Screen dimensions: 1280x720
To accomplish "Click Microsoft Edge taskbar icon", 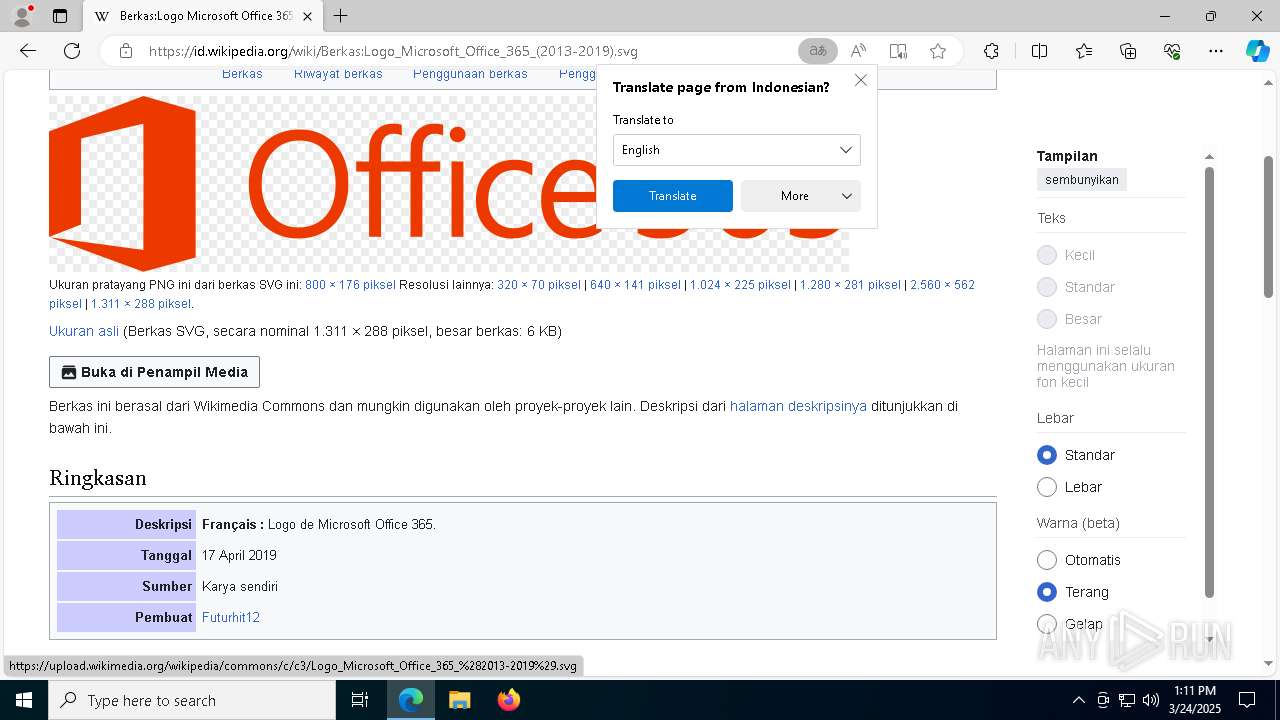I will coord(411,700).
